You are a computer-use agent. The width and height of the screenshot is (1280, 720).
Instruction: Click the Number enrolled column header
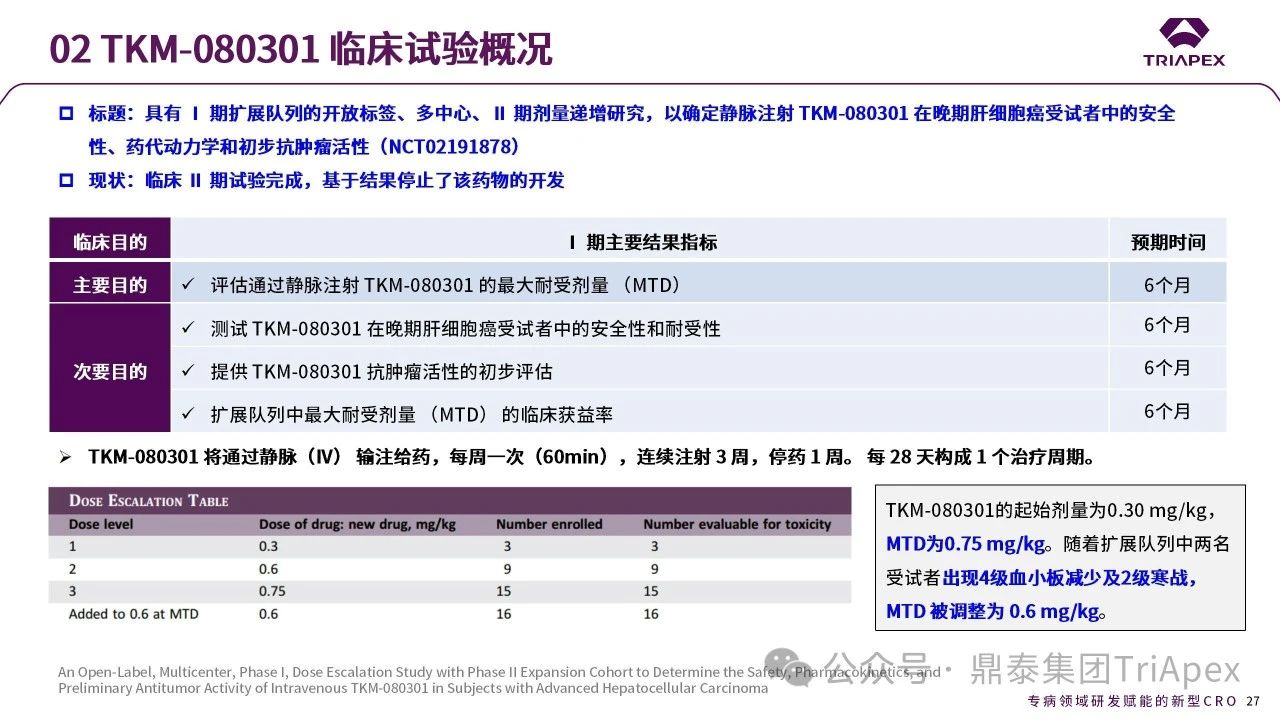[x=549, y=524]
